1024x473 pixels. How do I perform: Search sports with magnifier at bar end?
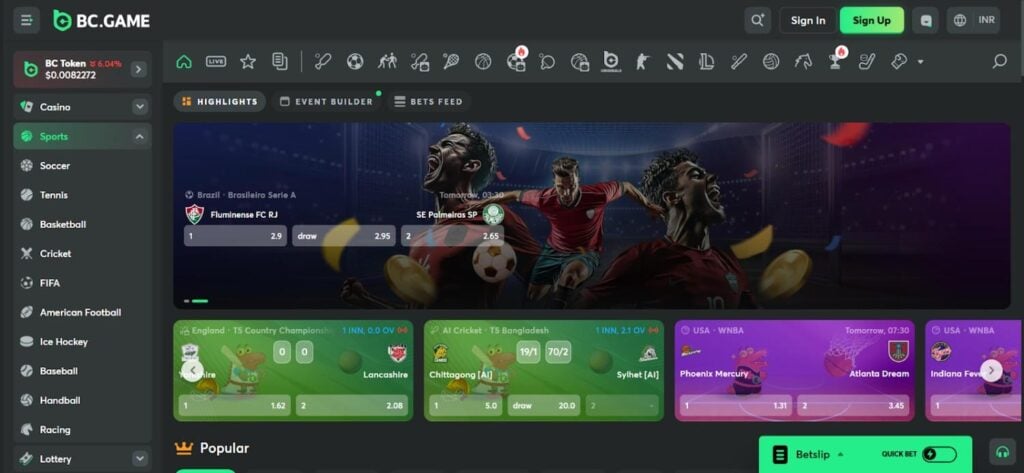[x=999, y=61]
